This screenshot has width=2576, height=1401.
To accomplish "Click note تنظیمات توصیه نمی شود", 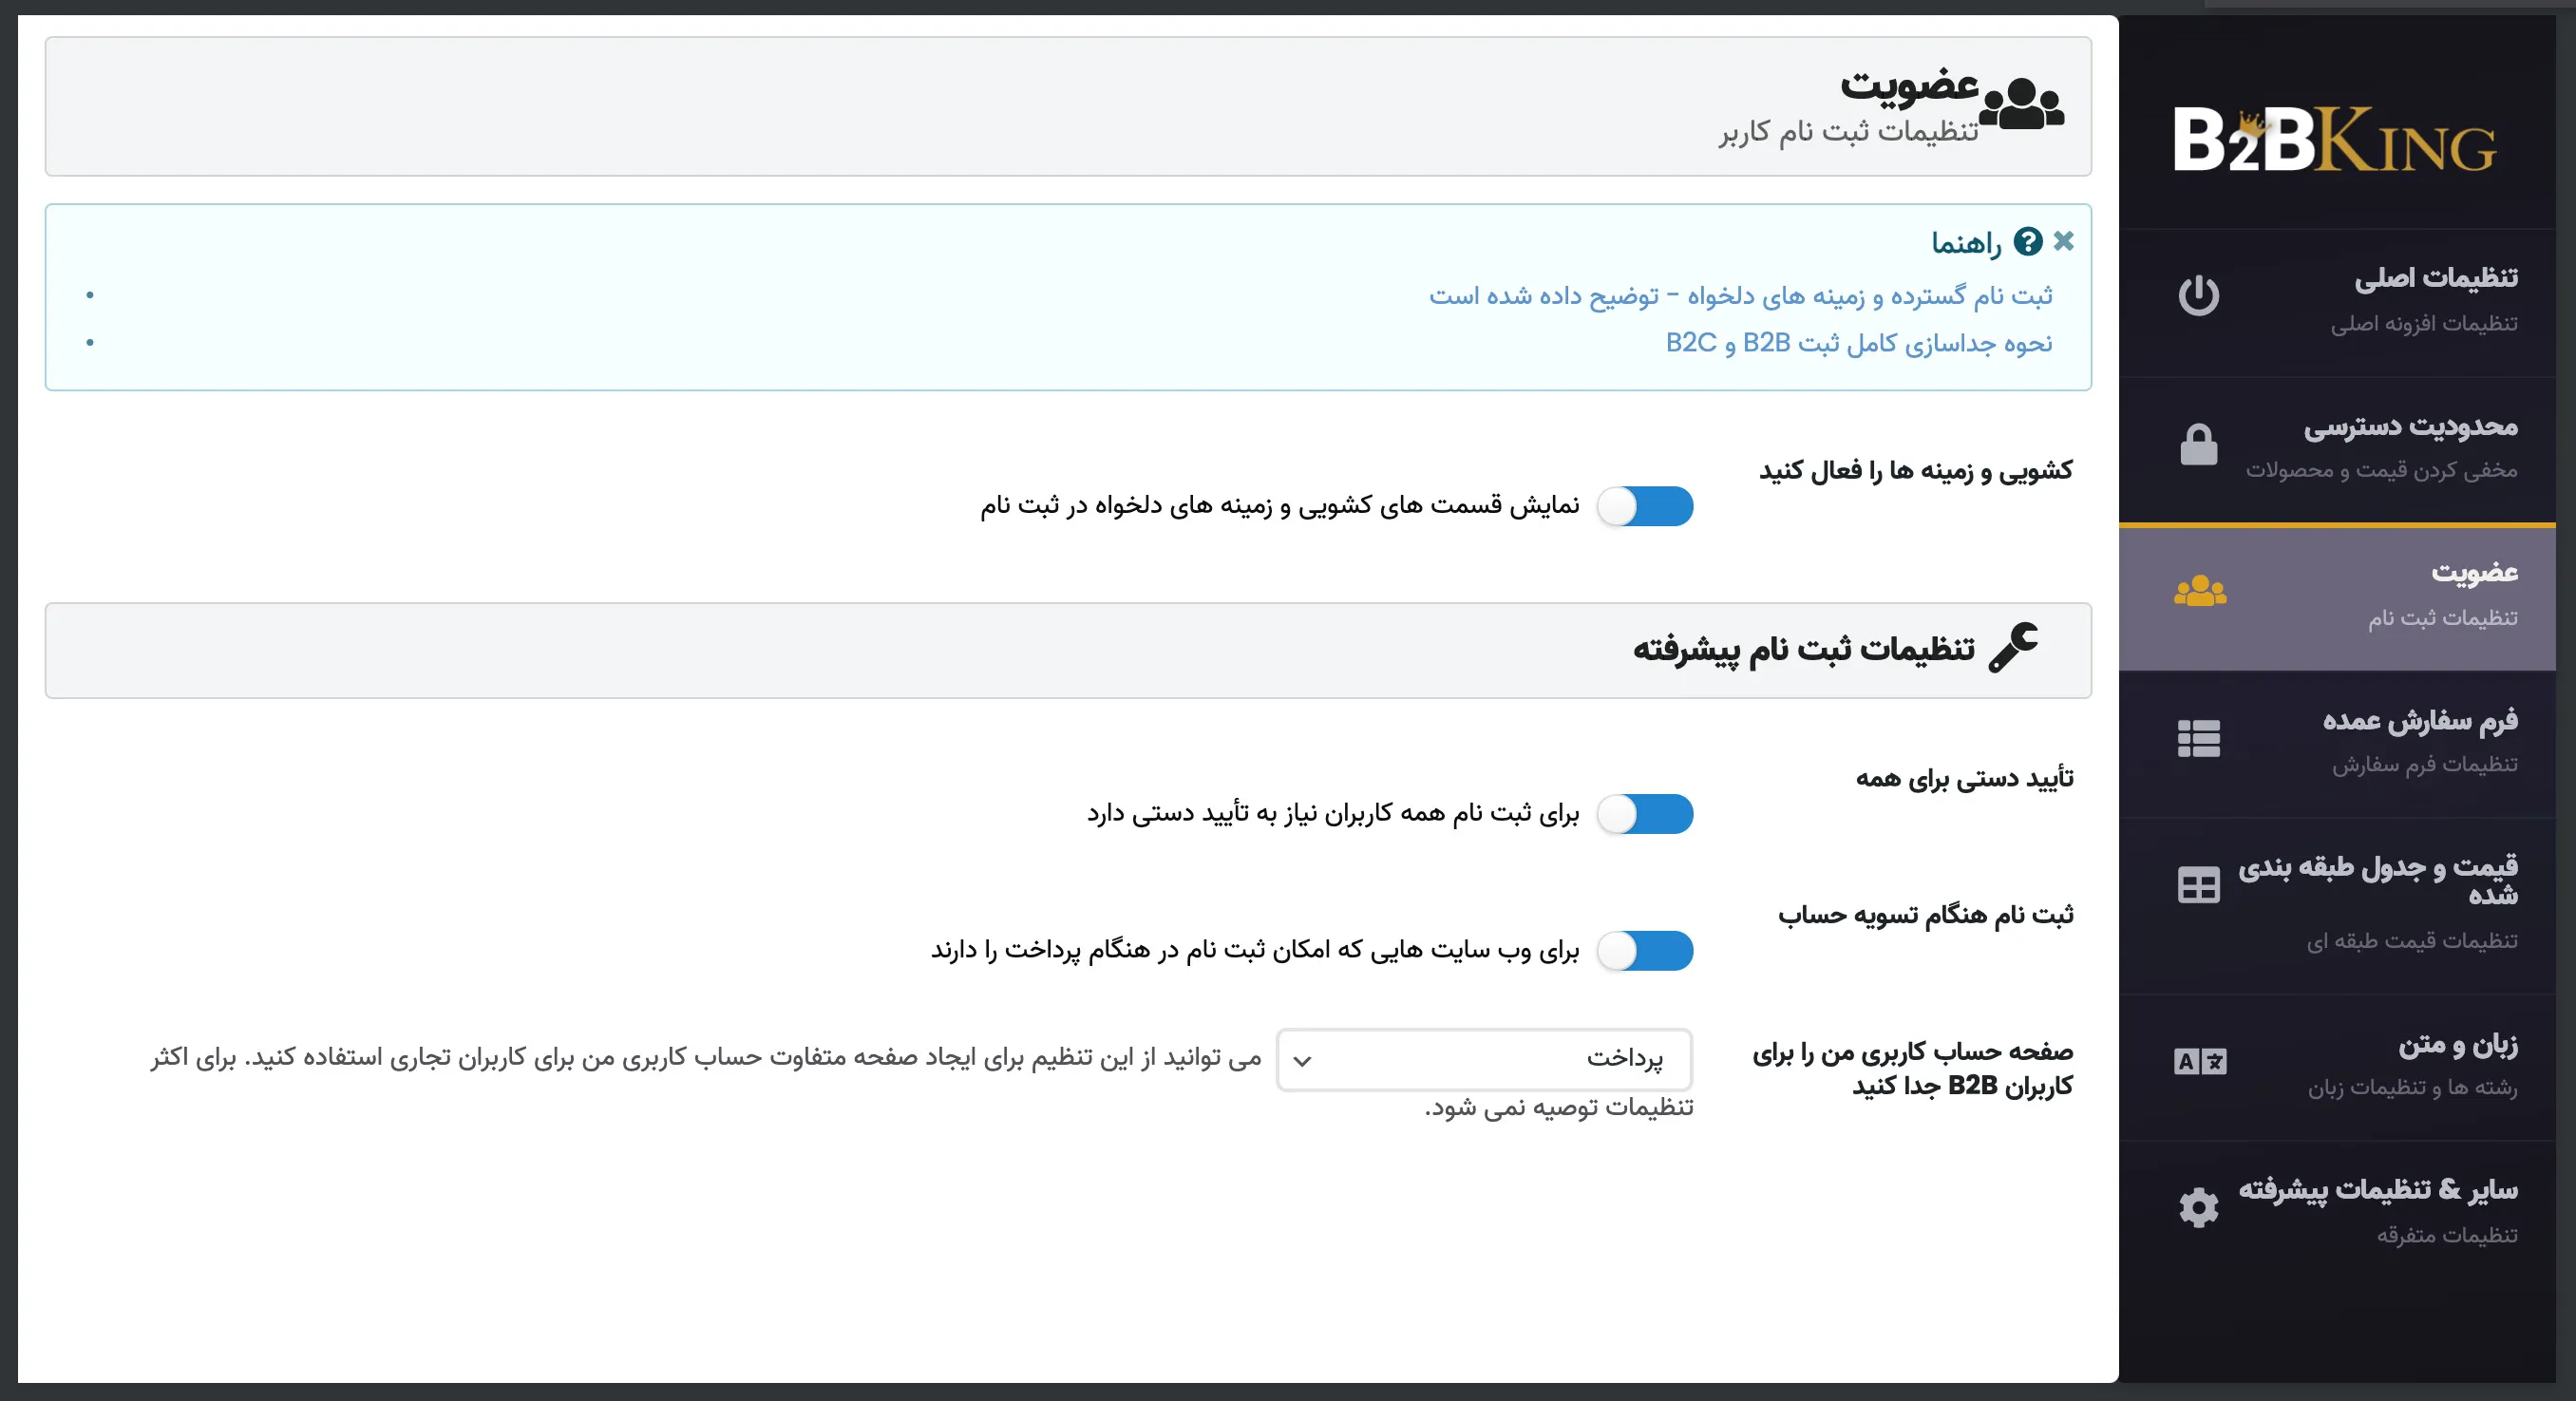I will [x=1559, y=1107].
